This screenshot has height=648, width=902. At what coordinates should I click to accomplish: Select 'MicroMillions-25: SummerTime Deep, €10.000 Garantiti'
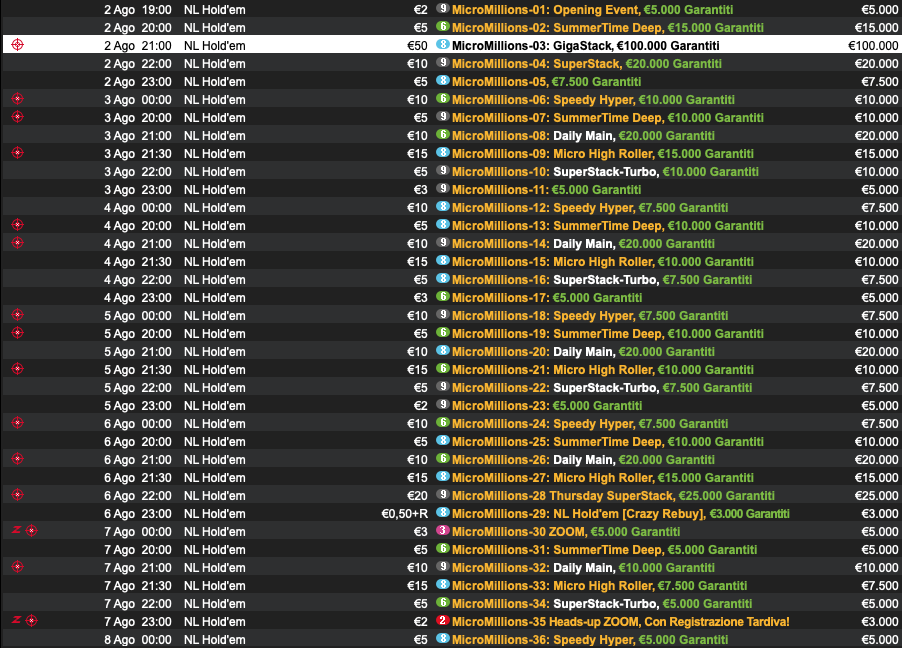pos(608,442)
